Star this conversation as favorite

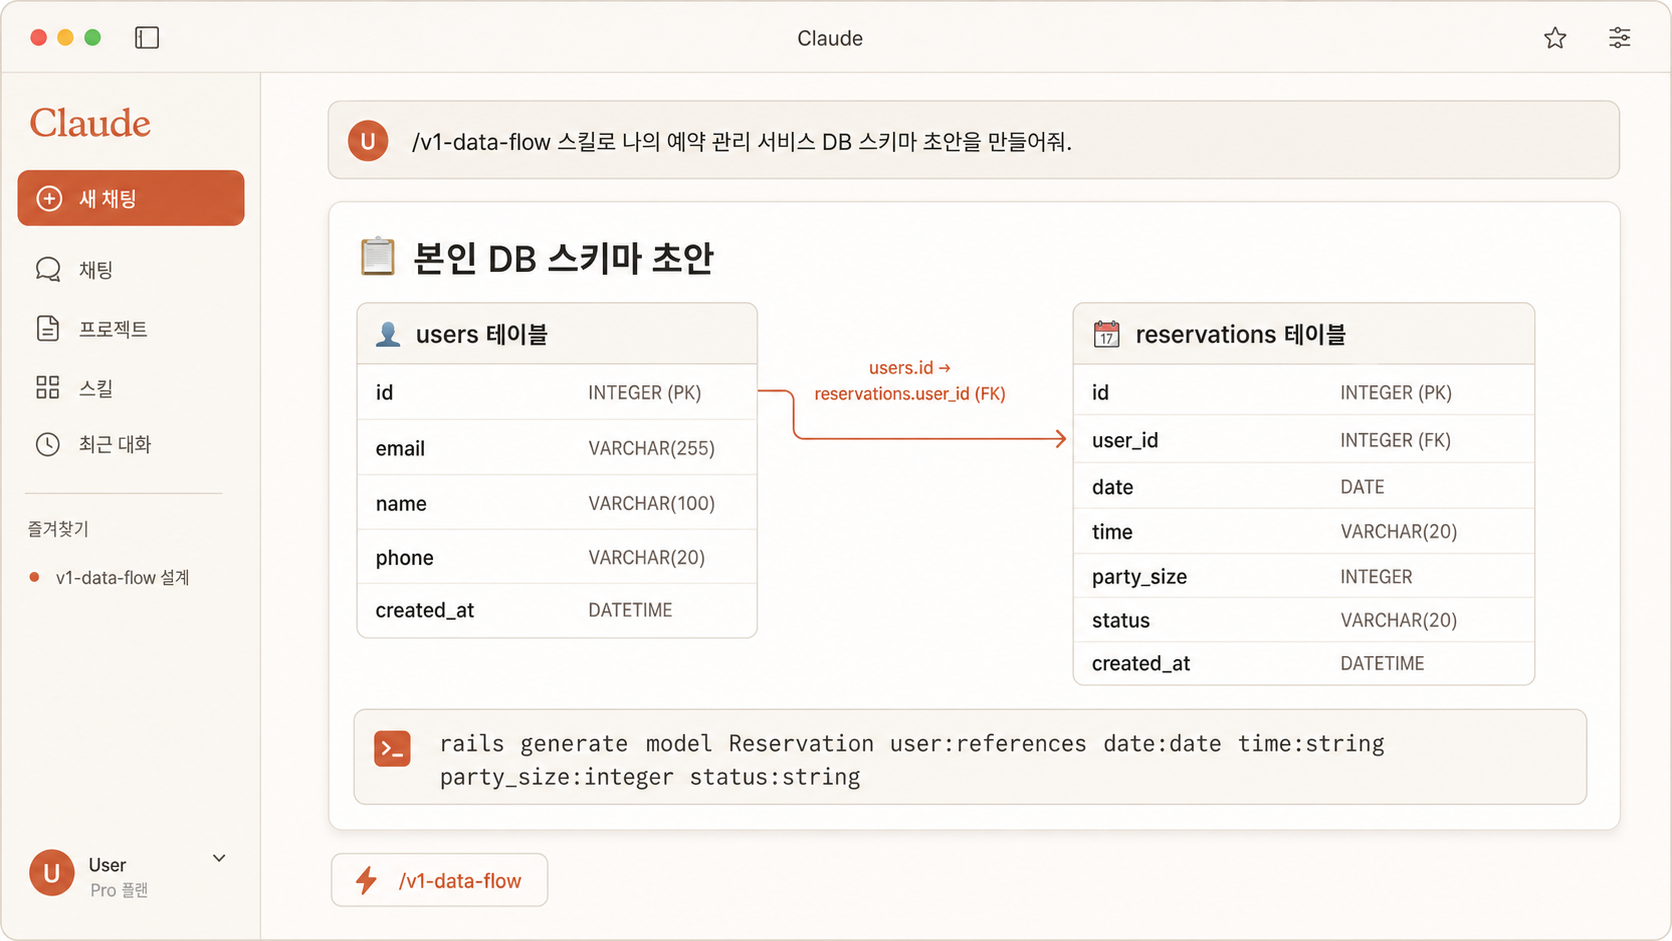pos(1555,38)
